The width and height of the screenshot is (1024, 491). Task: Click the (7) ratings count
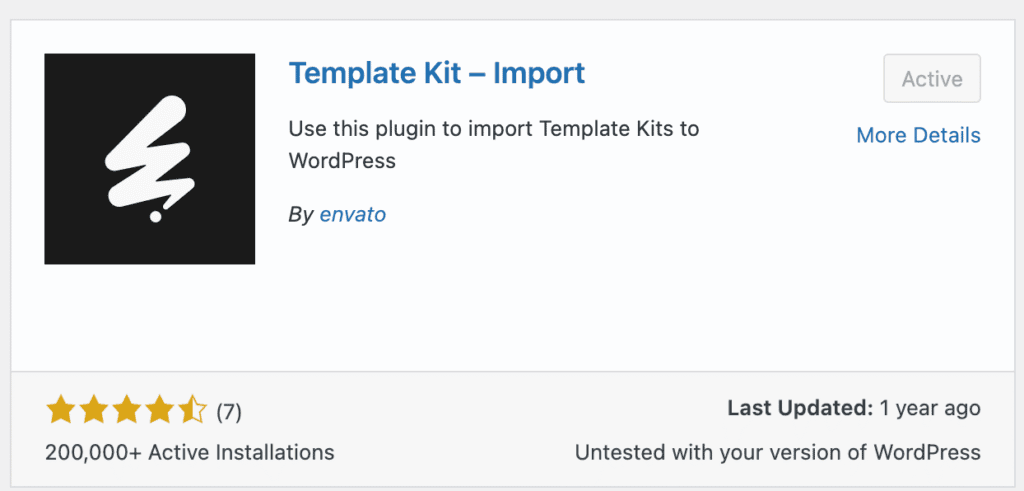[229, 412]
